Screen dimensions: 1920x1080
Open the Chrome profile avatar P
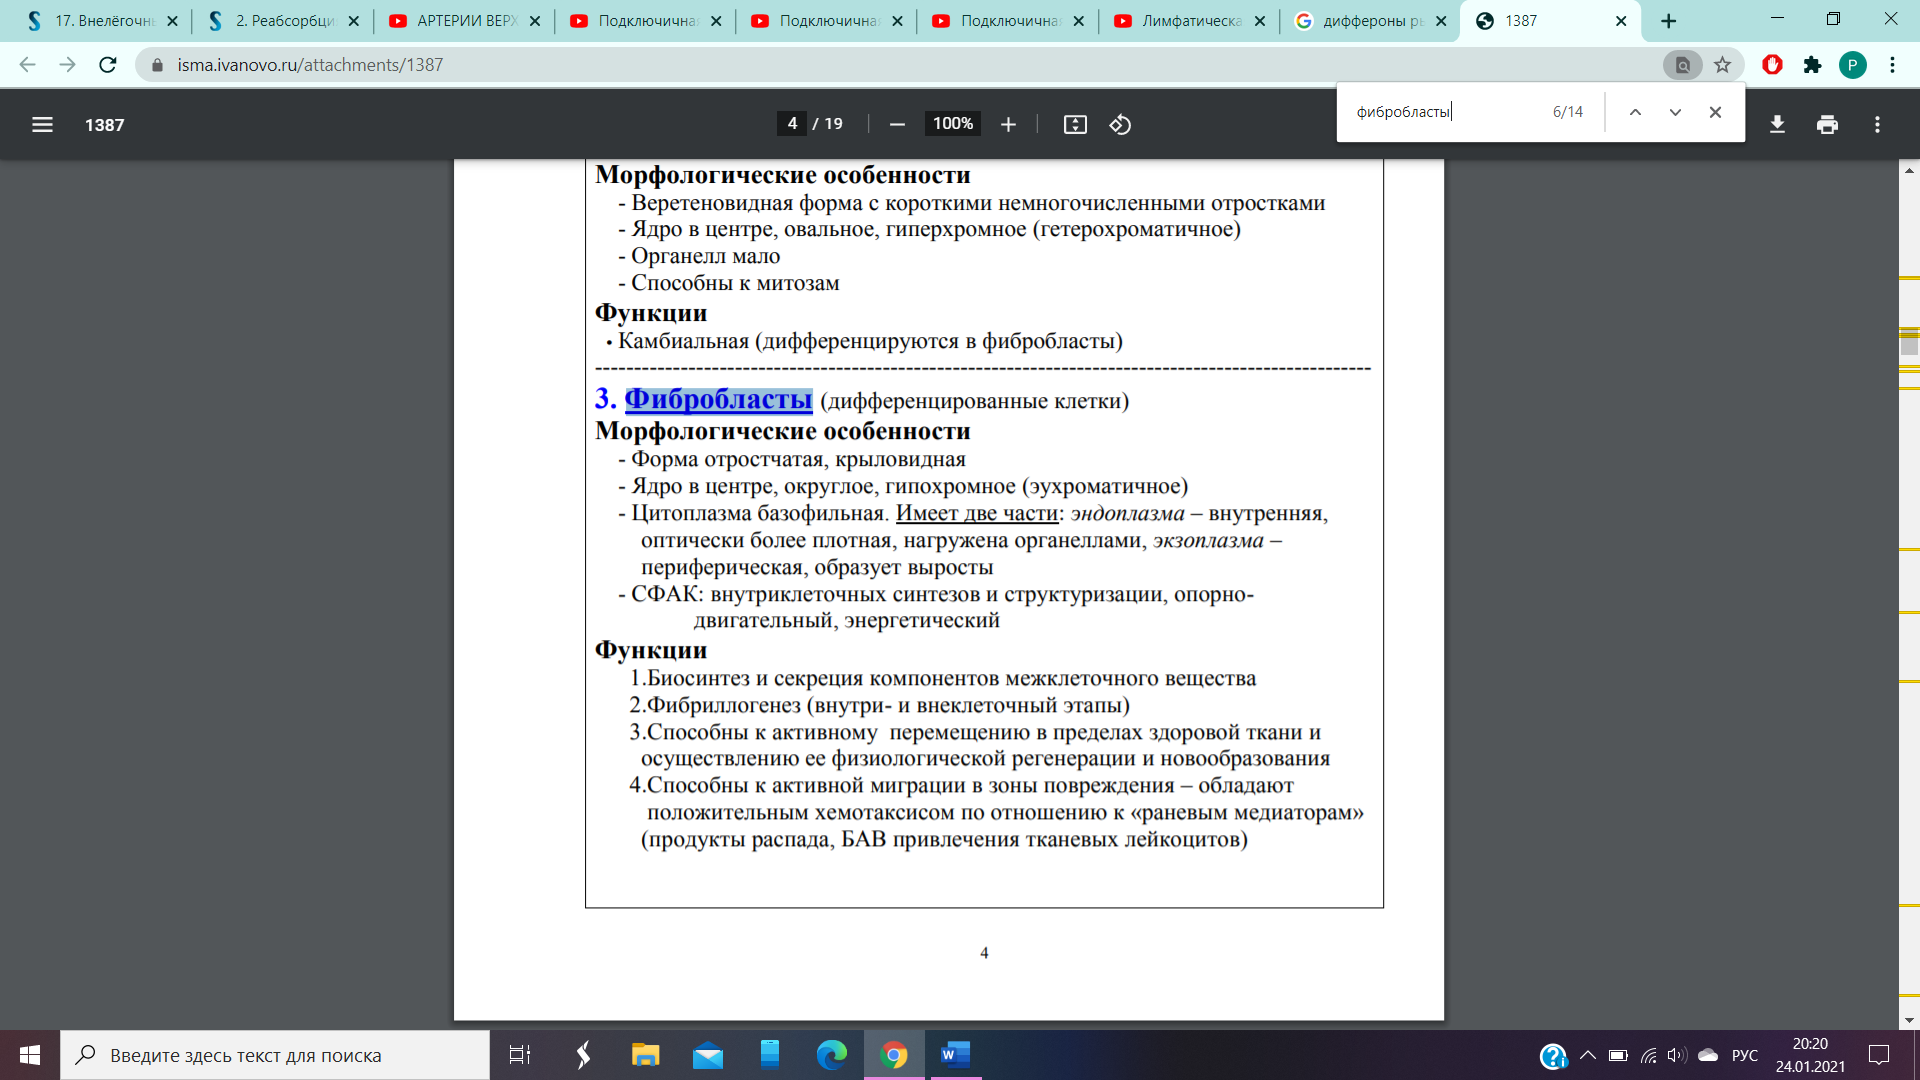(1852, 65)
